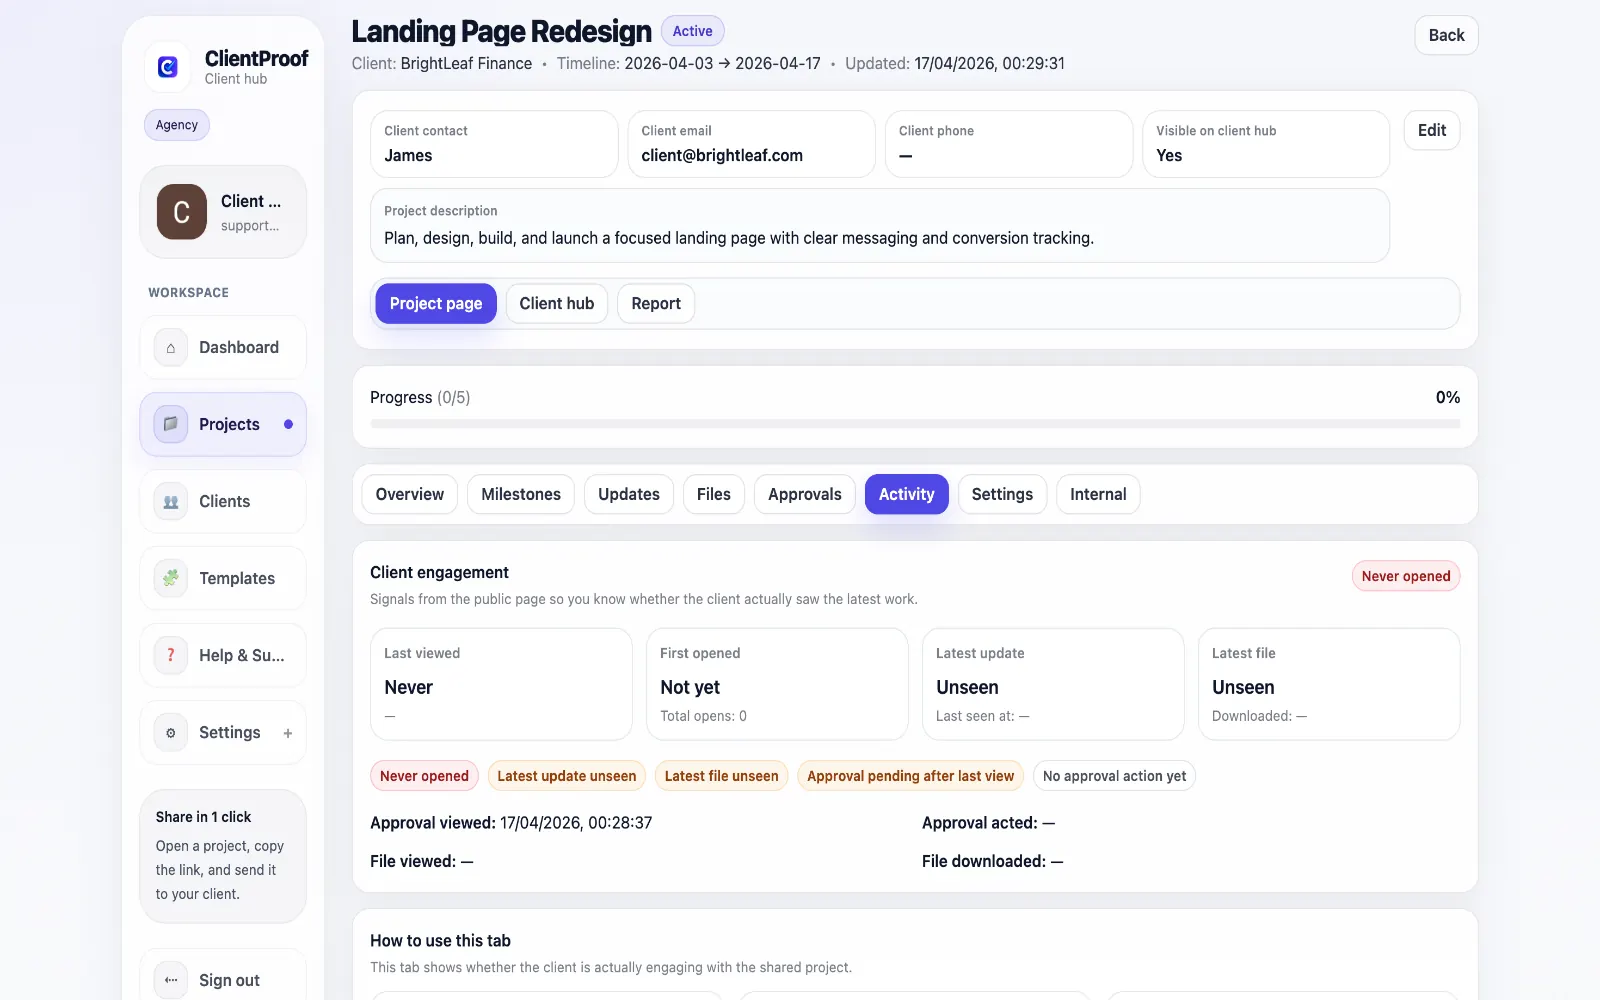1600x1000 pixels.
Task: Click the ClientProof logo icon
Action: point(168,67)
